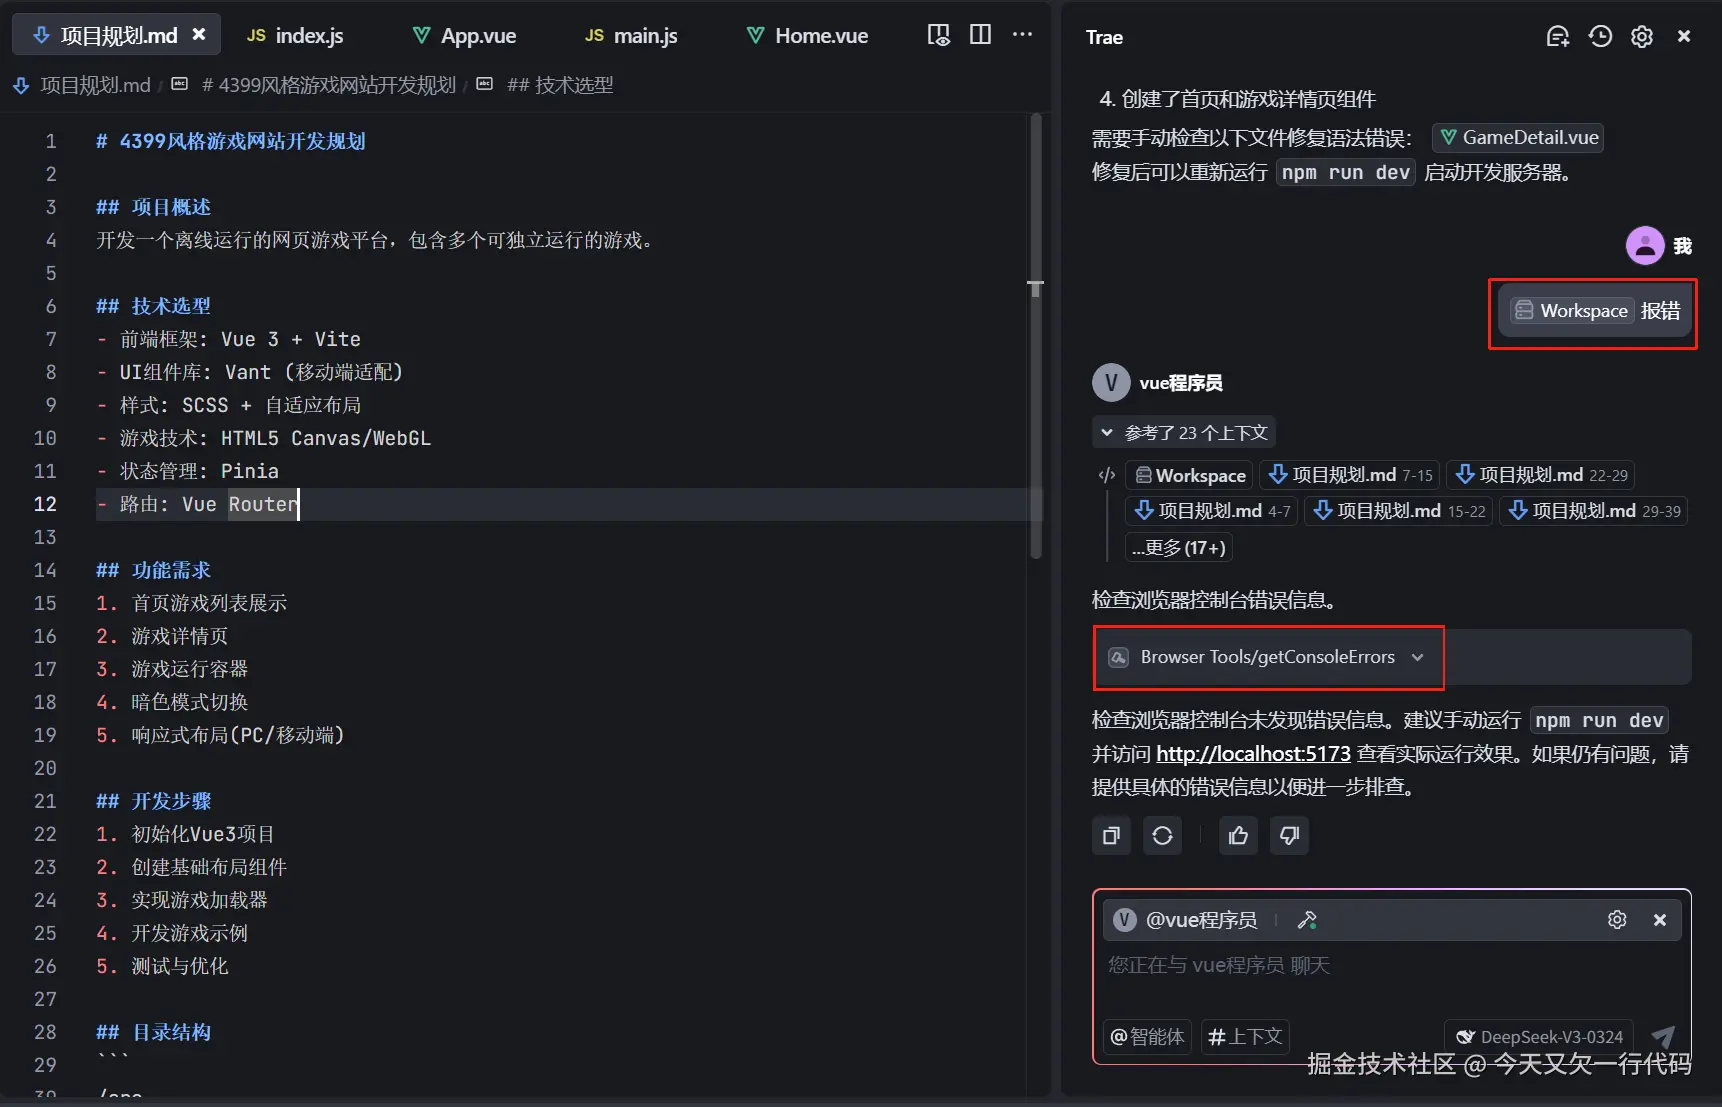Expand the Browser Tools/getConsoleErrors call details

click(1417, 657)
